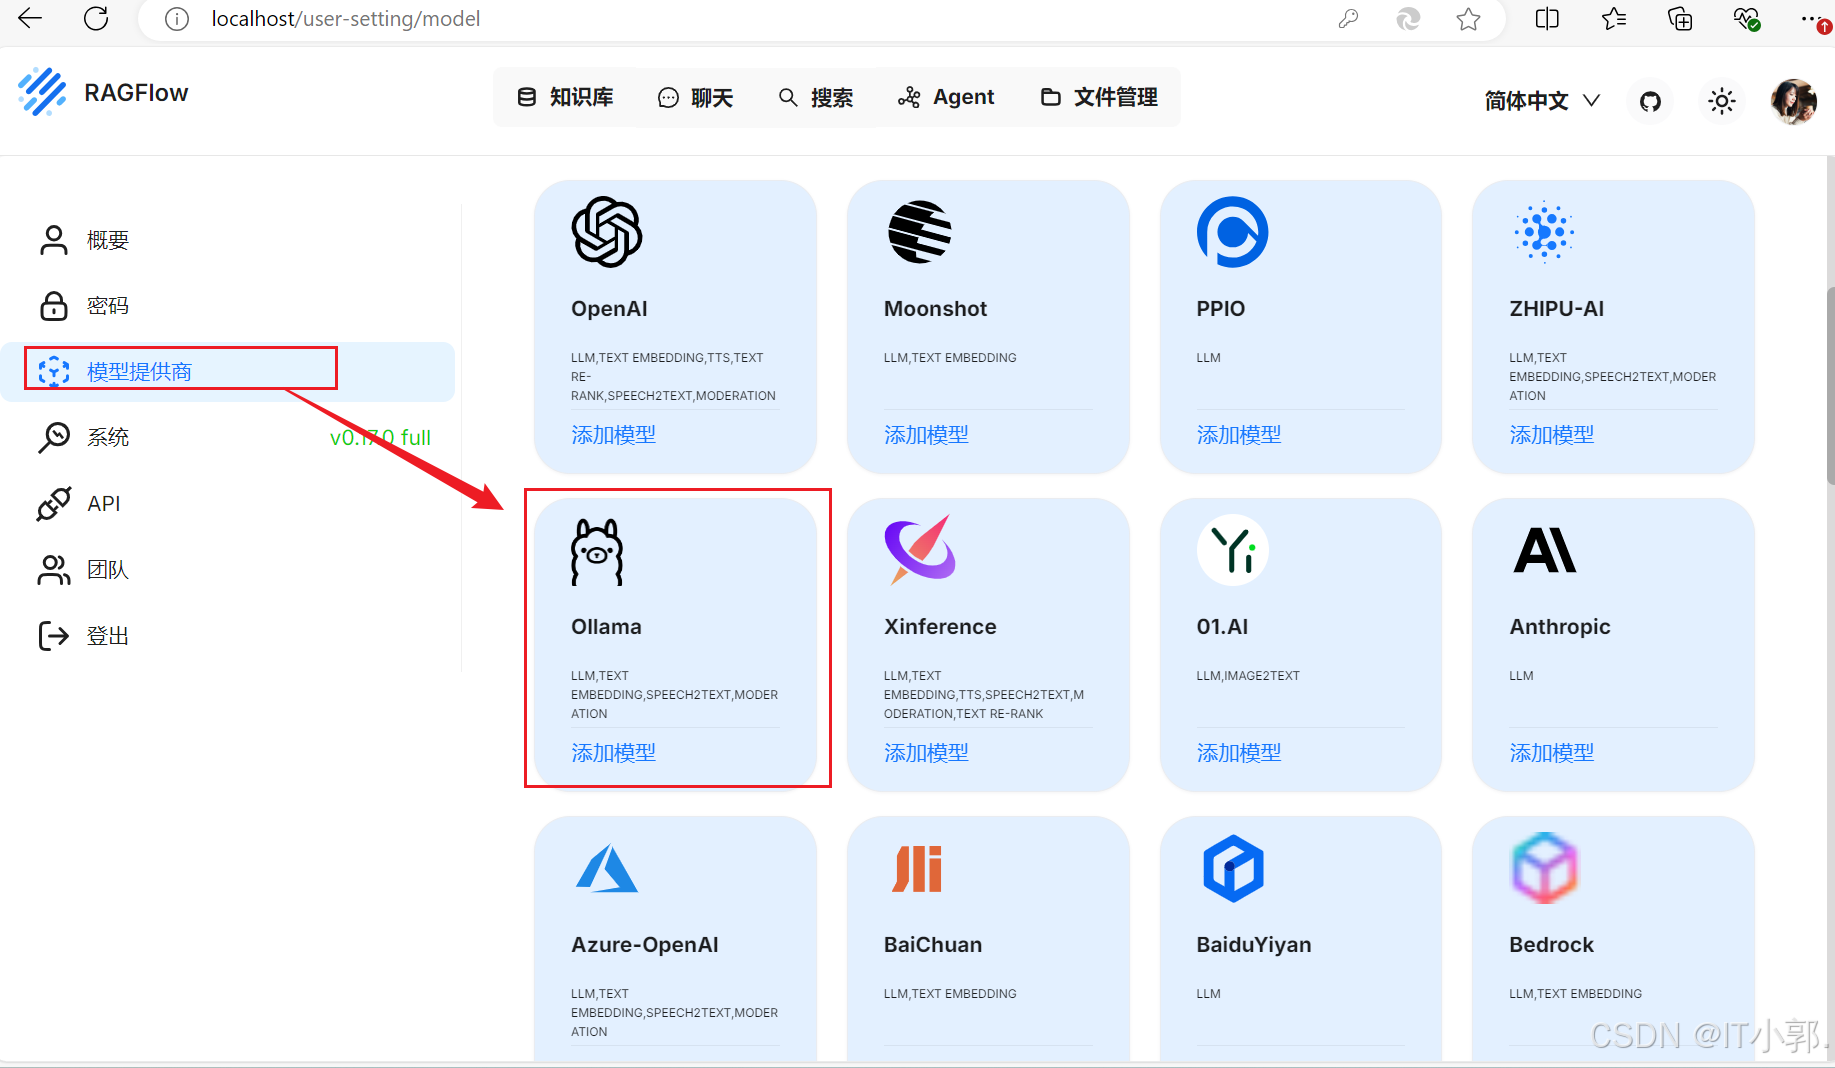
Task: Click 添加模型 under OpenAI
Action: point(613,435)
